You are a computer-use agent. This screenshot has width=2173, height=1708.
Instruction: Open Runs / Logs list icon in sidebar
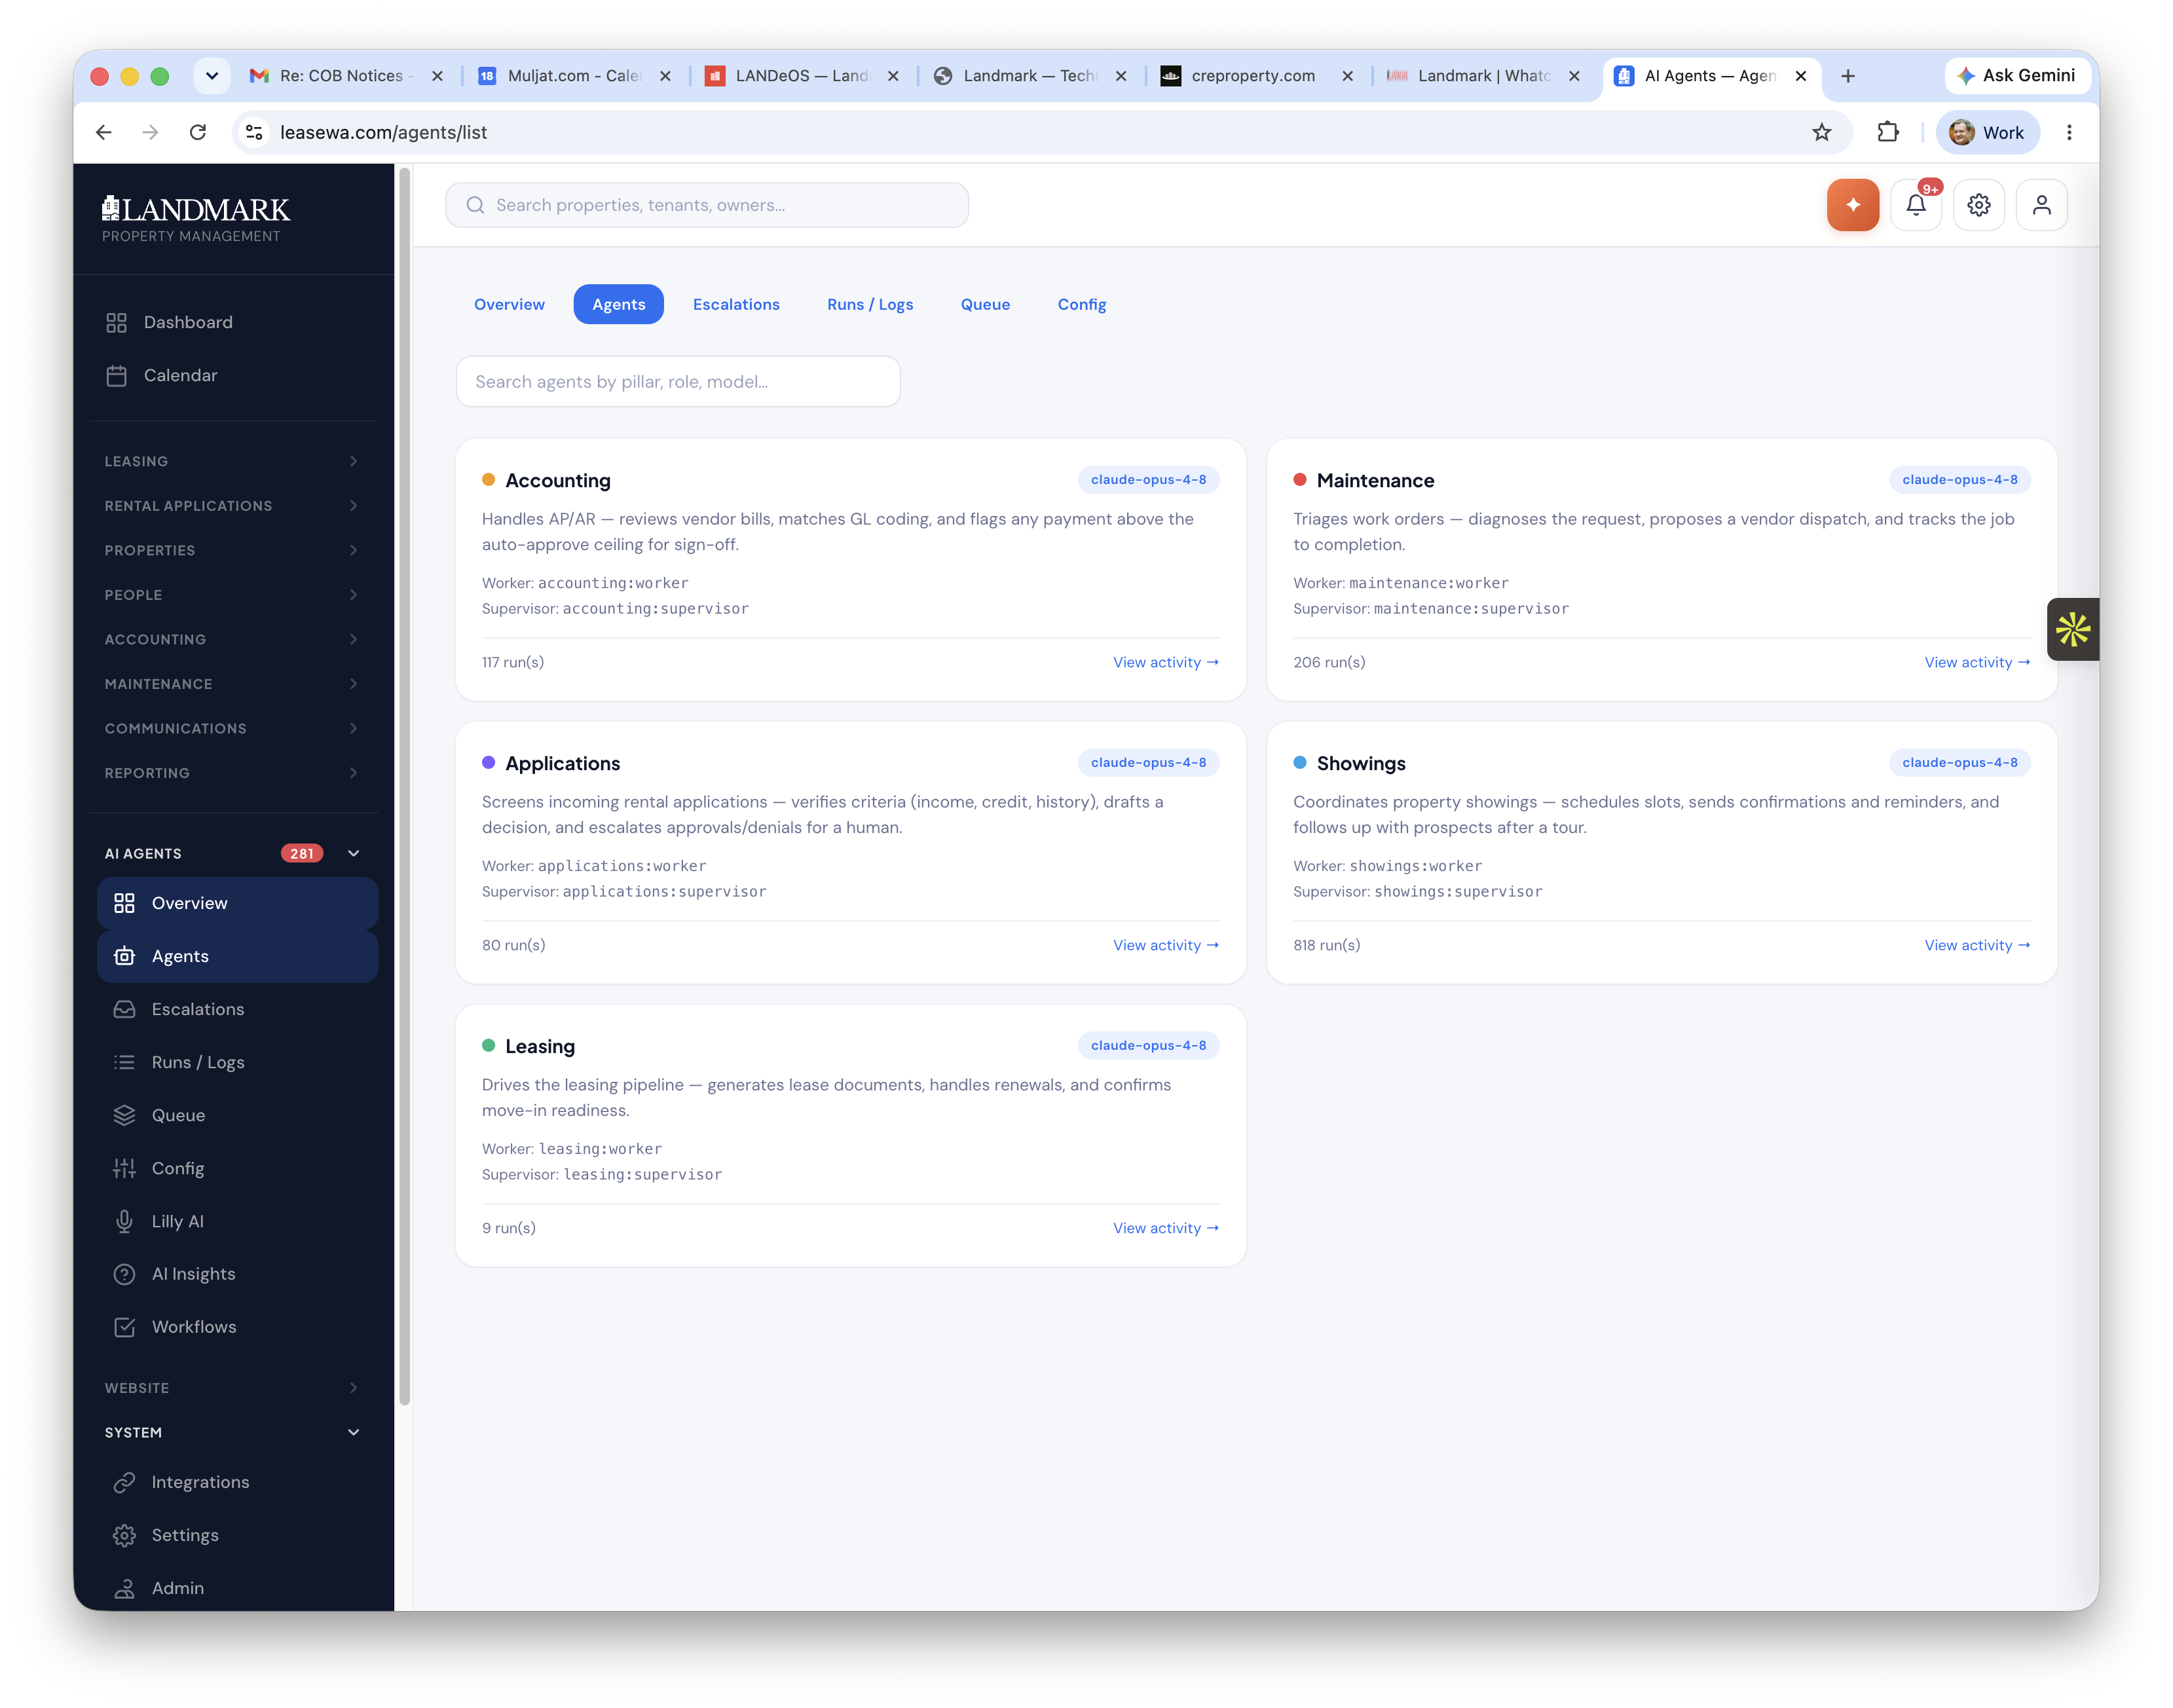[124, 1062]
